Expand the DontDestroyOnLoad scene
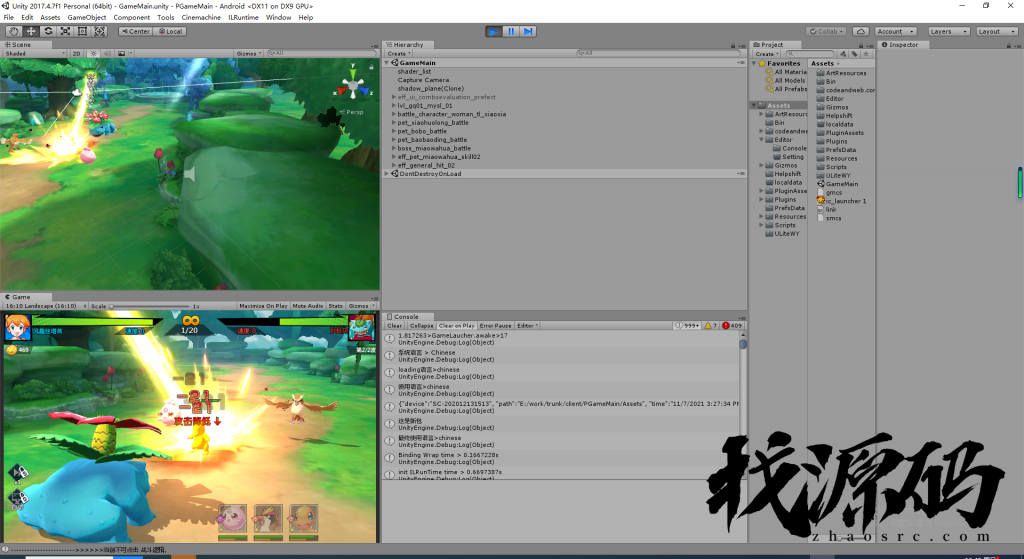 [387, 174]
